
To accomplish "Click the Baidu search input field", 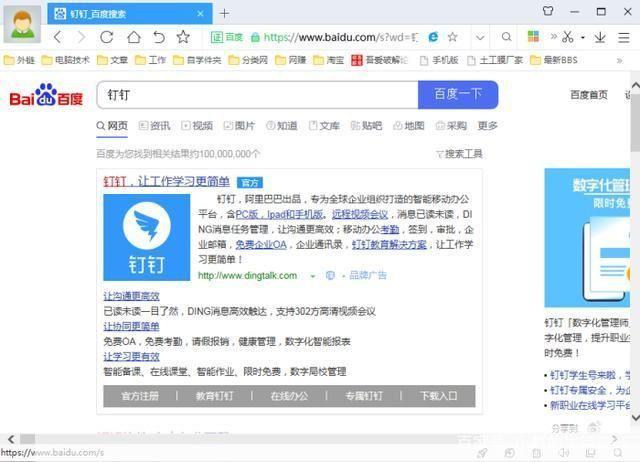I will (x=258, y=95).
